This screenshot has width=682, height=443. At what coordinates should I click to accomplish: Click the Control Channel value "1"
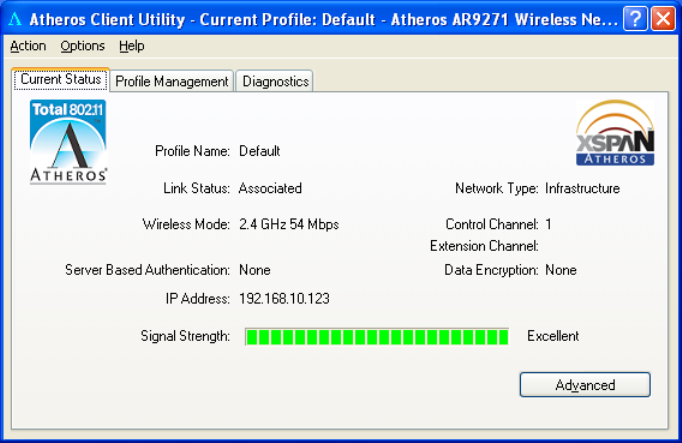(x=548, y=224)
